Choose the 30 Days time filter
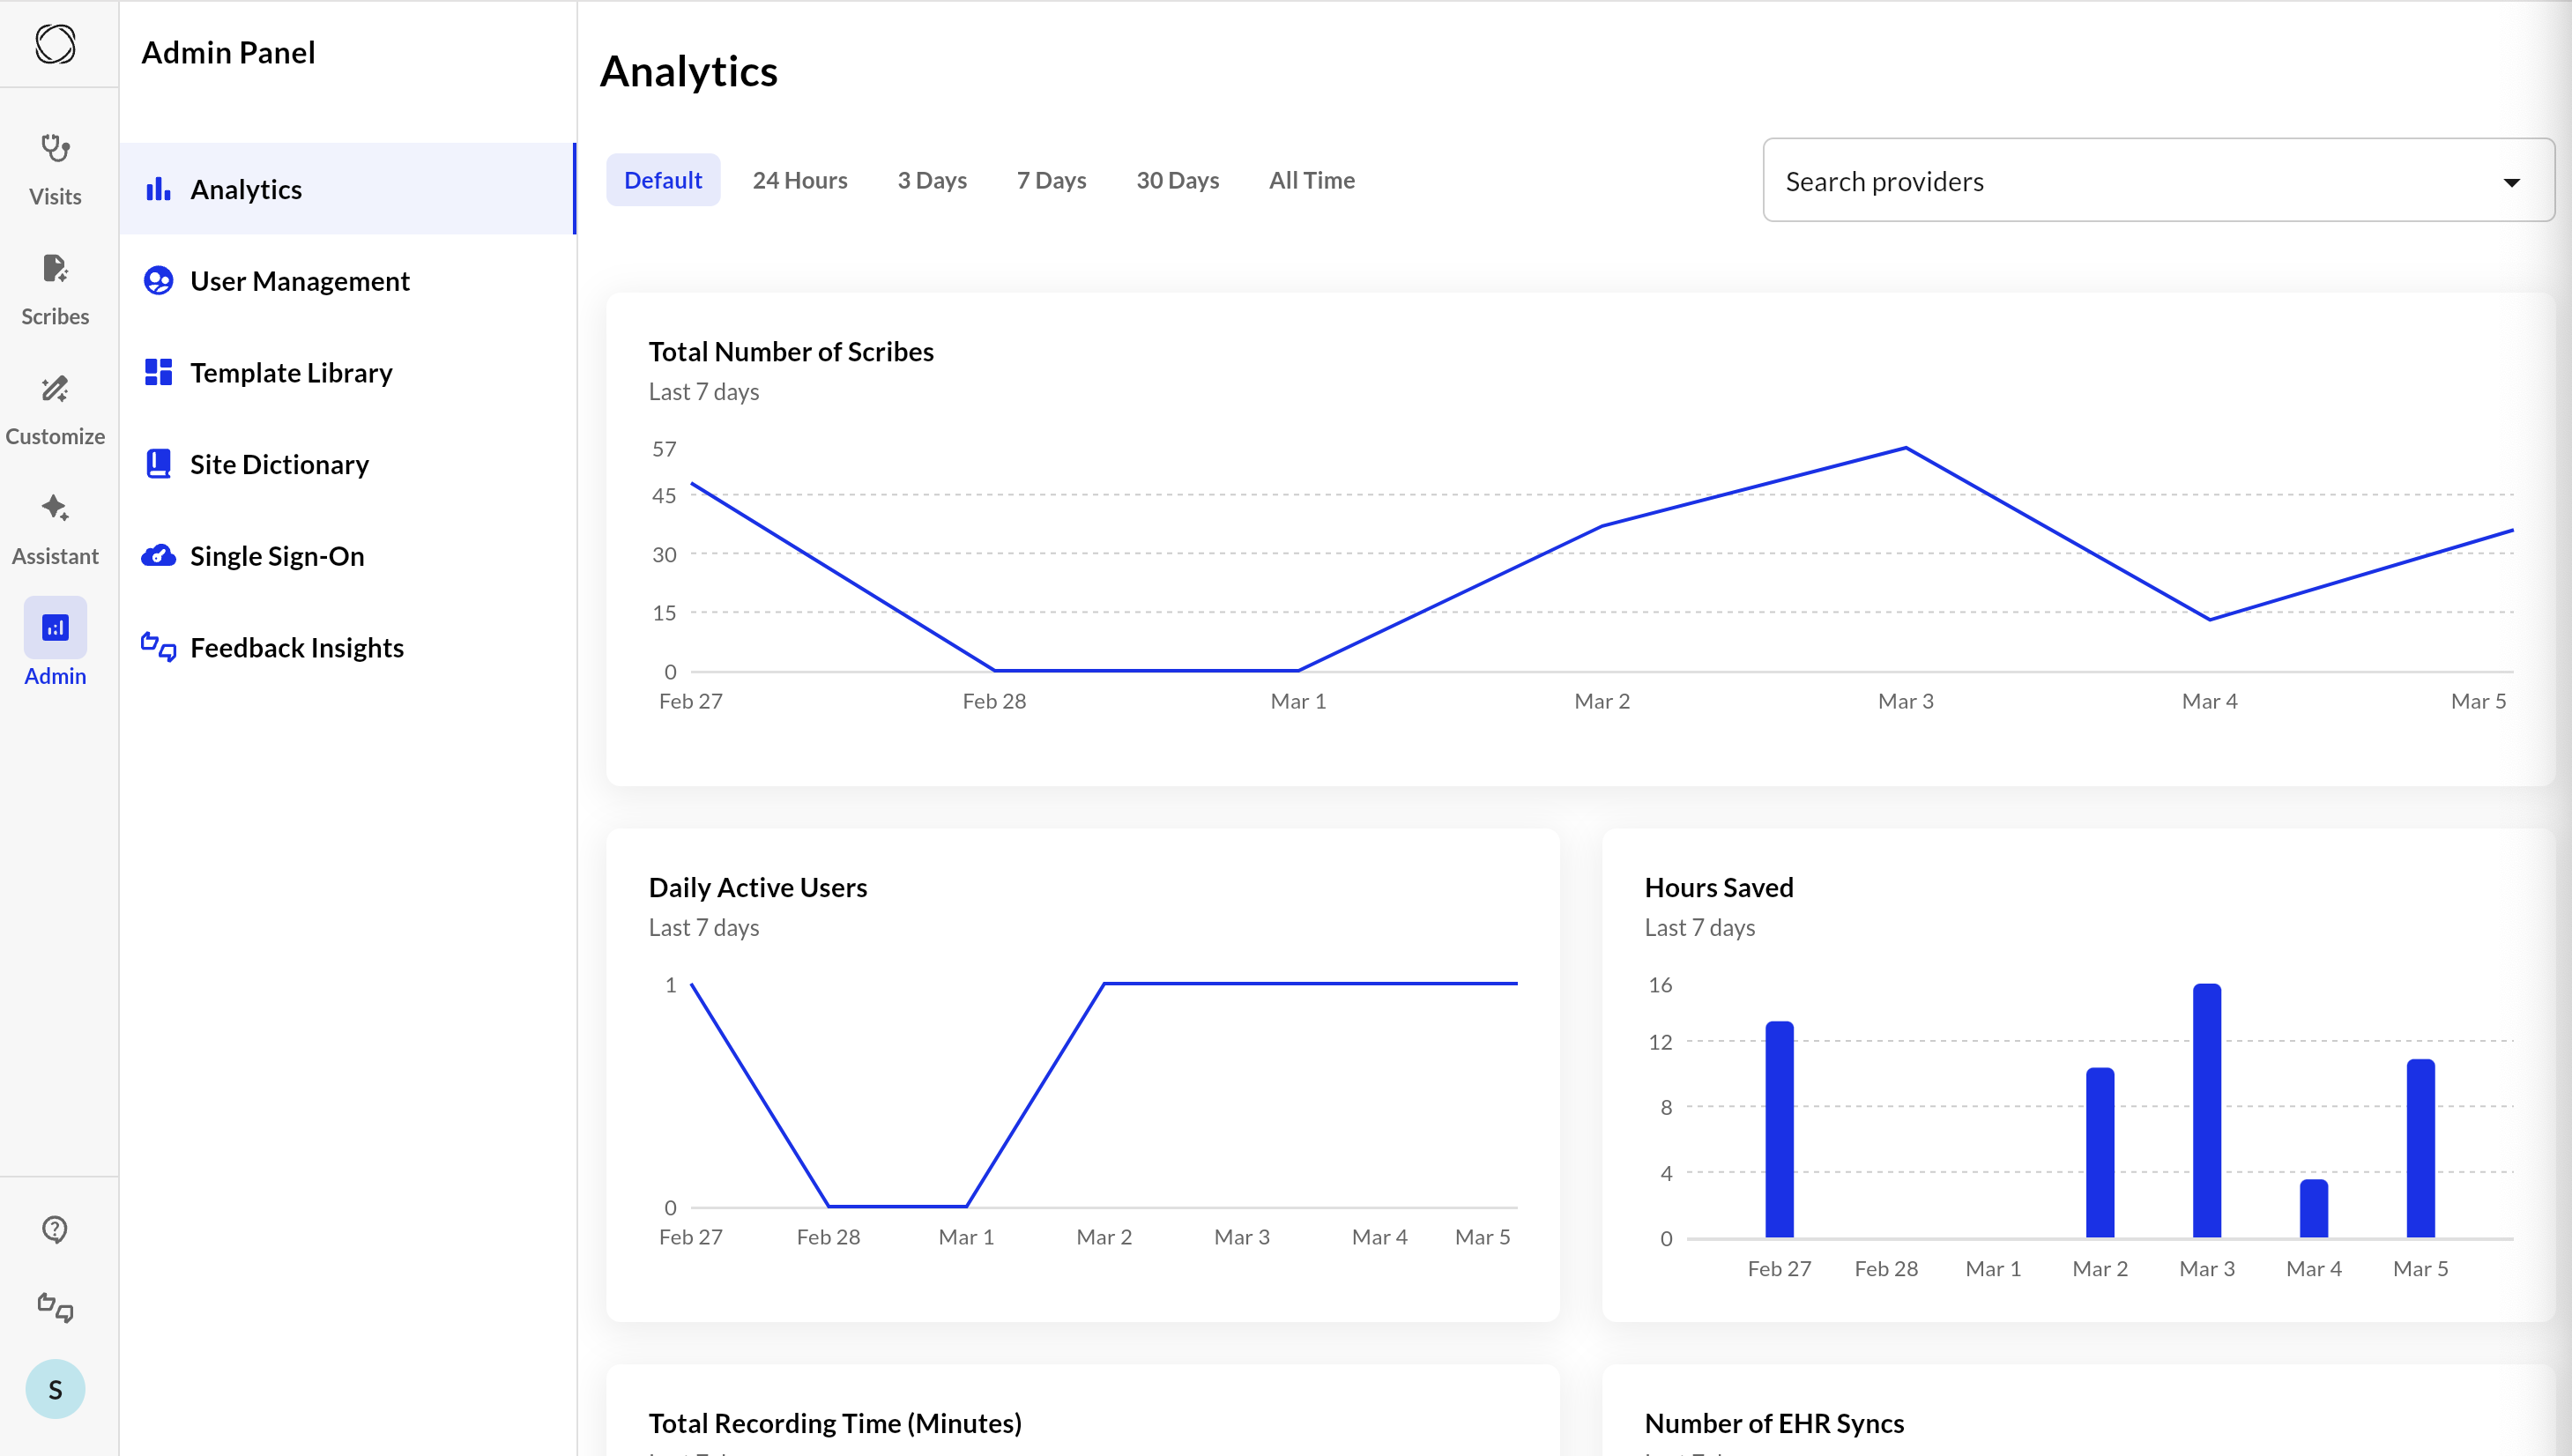This screenshot has height=1456, width=2572. point(1177,180)
